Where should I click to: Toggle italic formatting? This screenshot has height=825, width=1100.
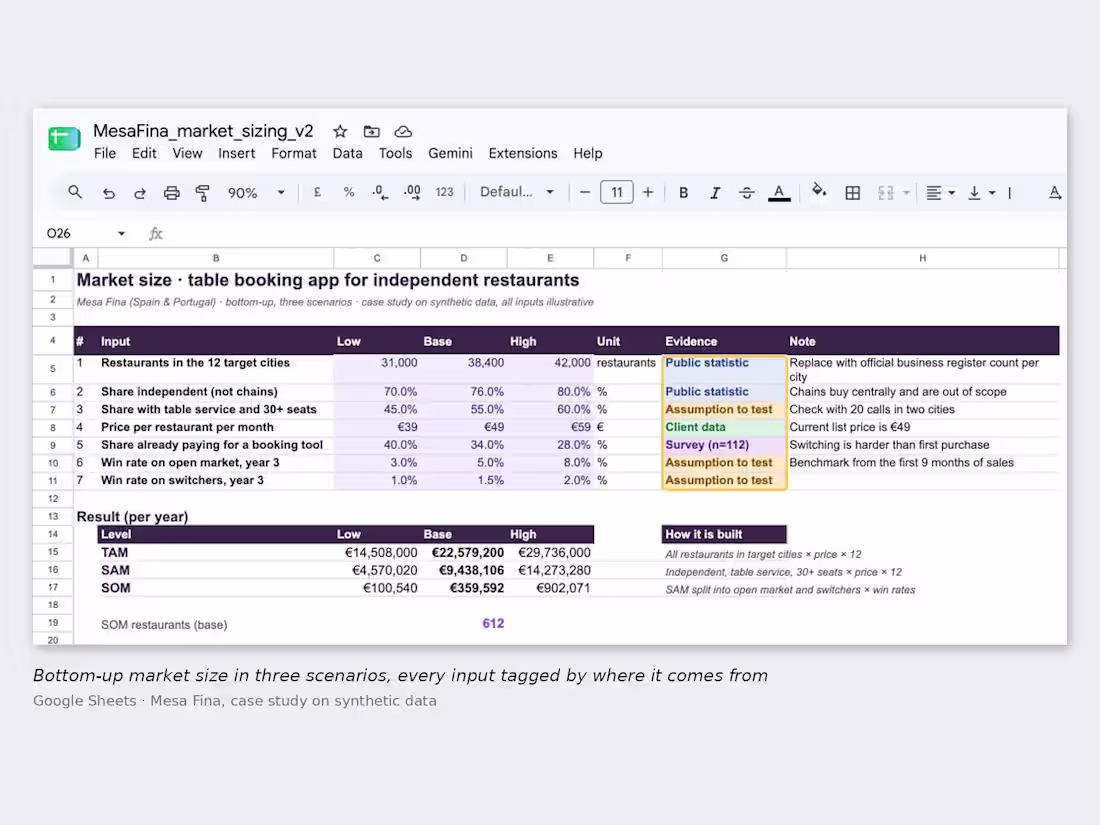pyautogui.click(x=715, y=193)
